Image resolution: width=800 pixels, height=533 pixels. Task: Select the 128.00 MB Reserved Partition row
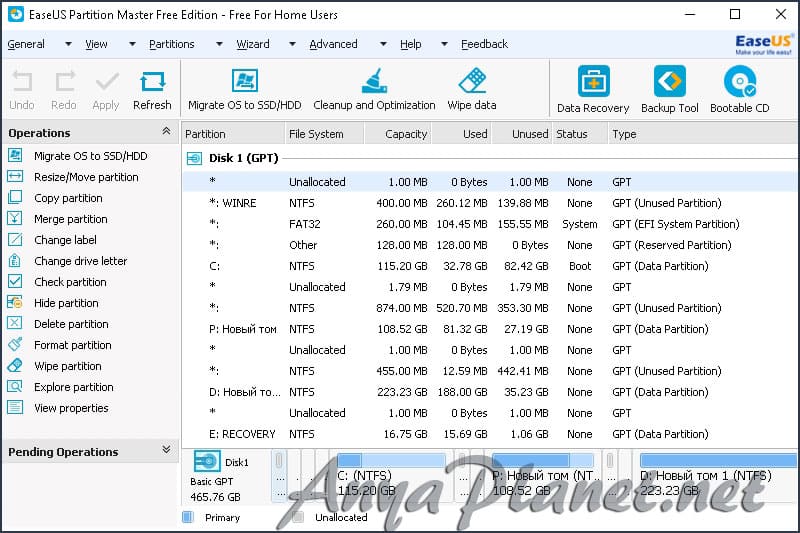click(491, 245)
